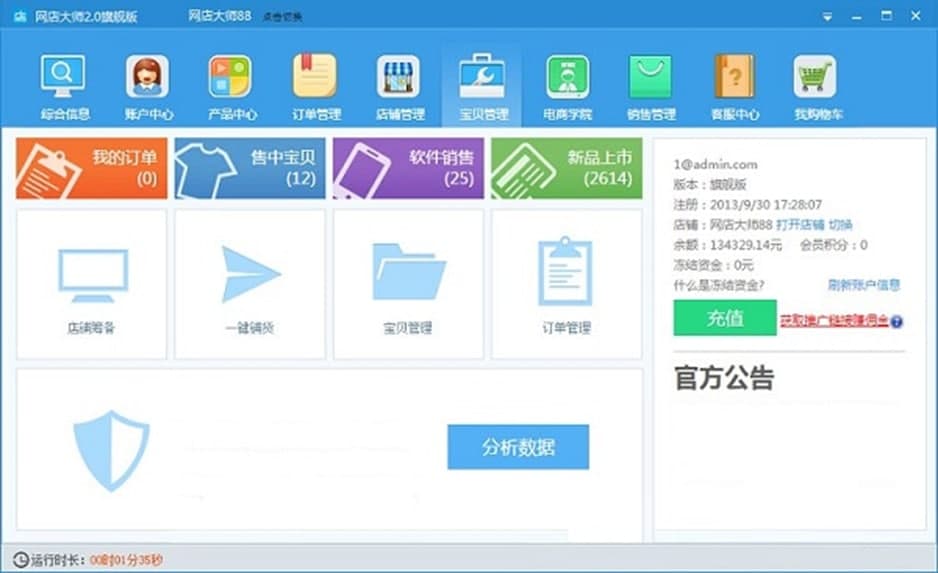The height and width of the screenshot is (573, 938).
Task: Select 宝贝管理 toolbox icon in top toolbar
Action: click(x=482, y=76)
